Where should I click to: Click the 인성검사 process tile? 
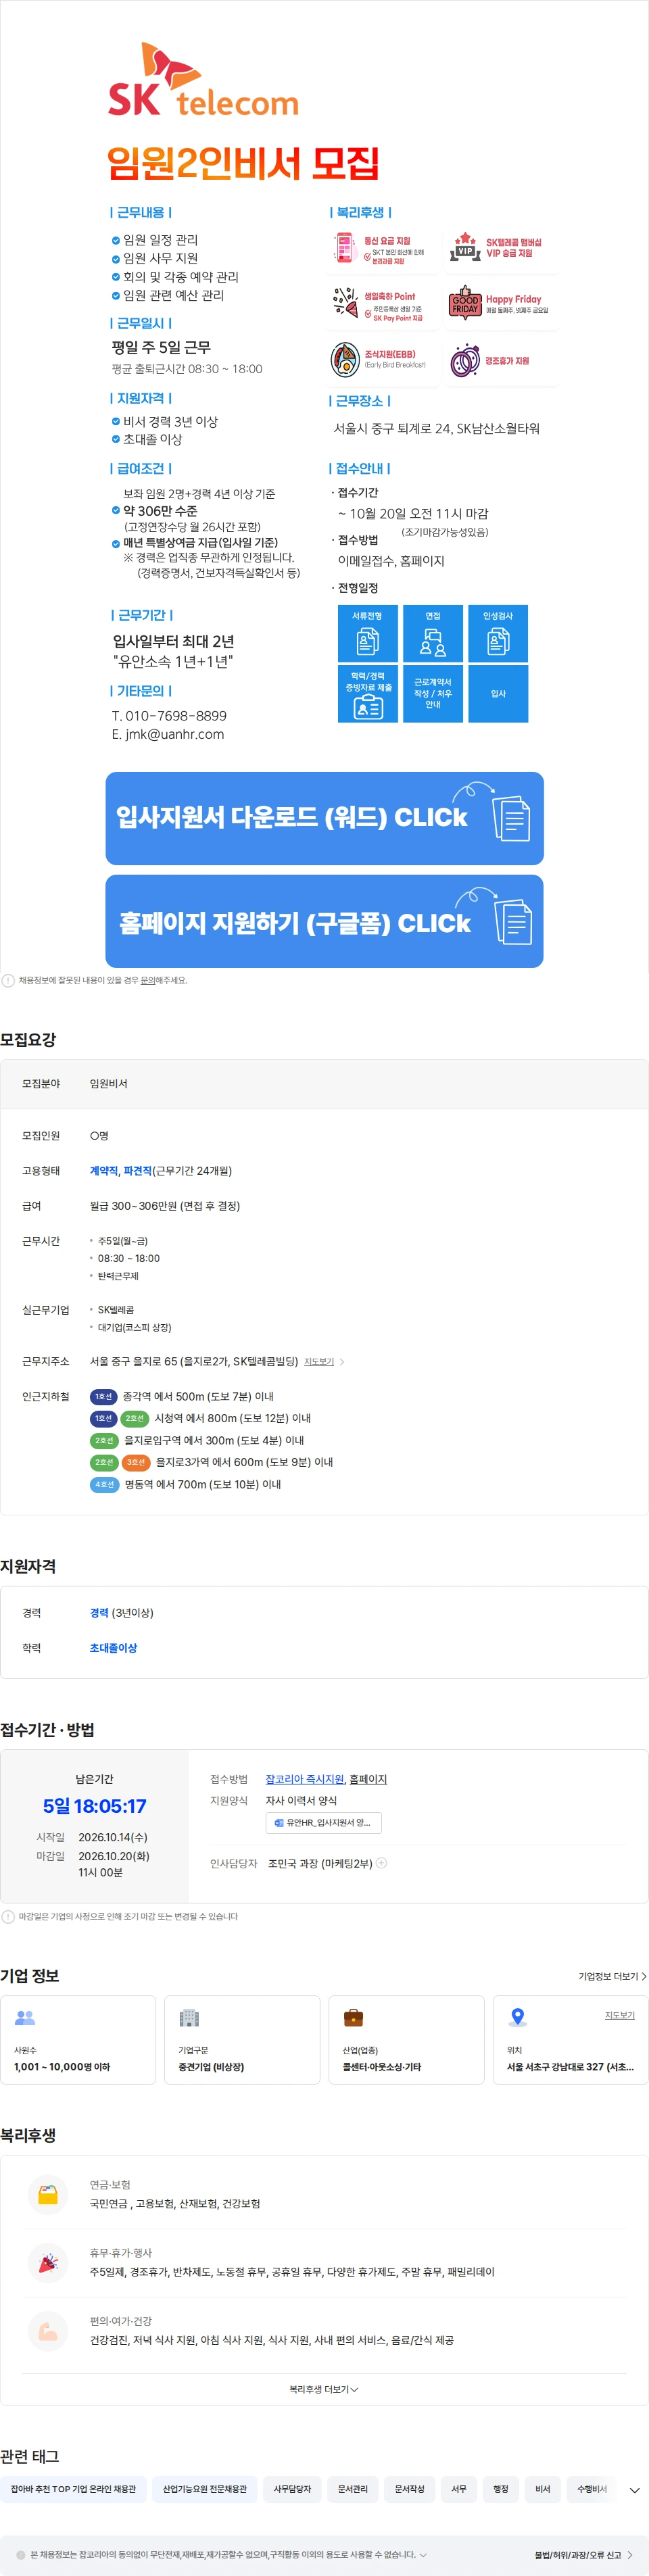(x=498, y=633)
